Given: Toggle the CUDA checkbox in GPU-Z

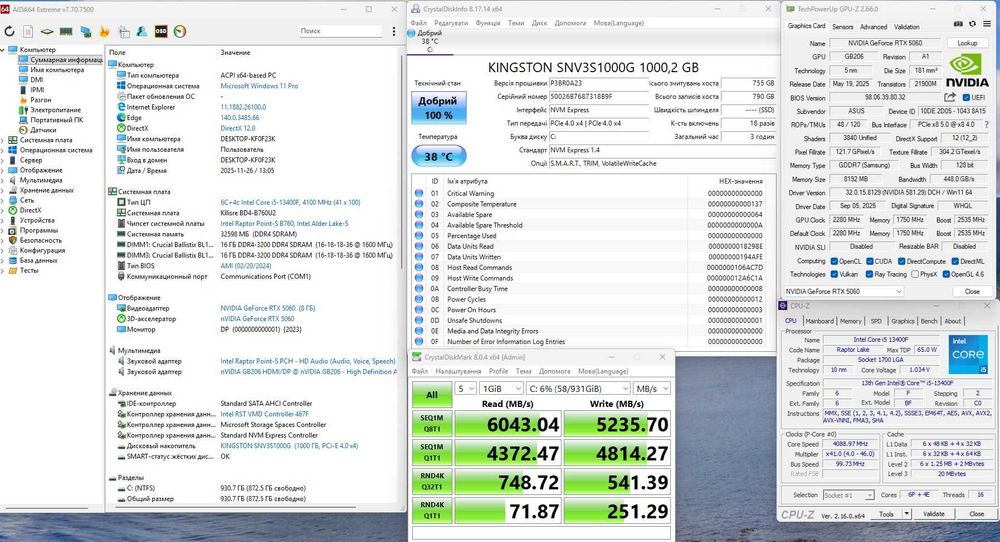Looking at the screenshot, I should pyautogui.click(x=869, y=261).
